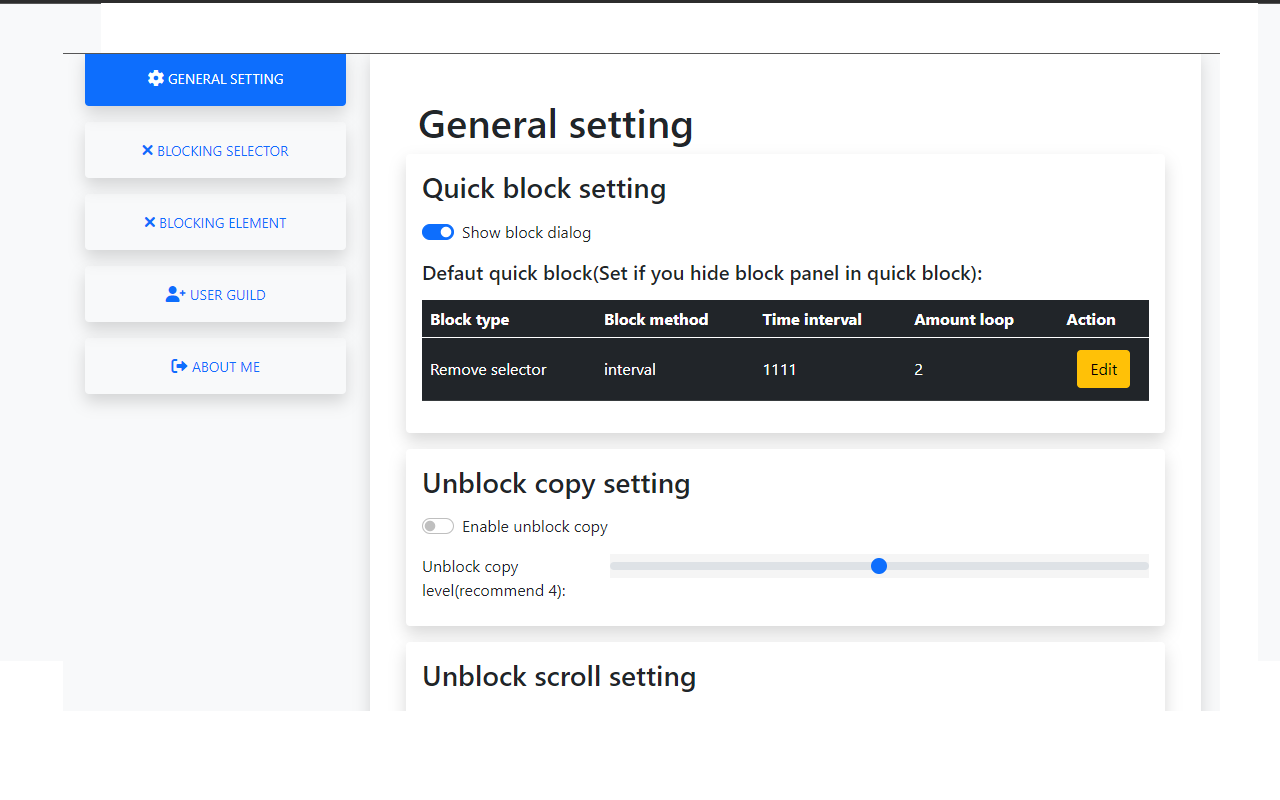Screen dimensions: 1280x800
Task: Open the Blocking Element page
Action: [x=215, y=222]
